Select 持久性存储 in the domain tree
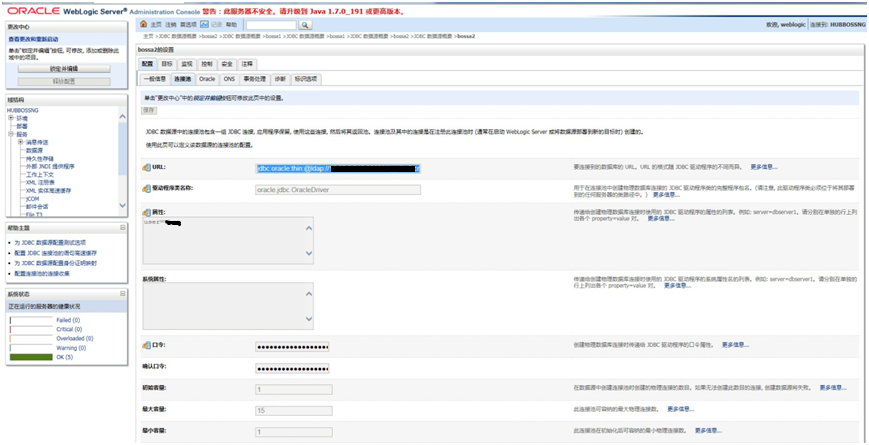 tap(40, 158)
